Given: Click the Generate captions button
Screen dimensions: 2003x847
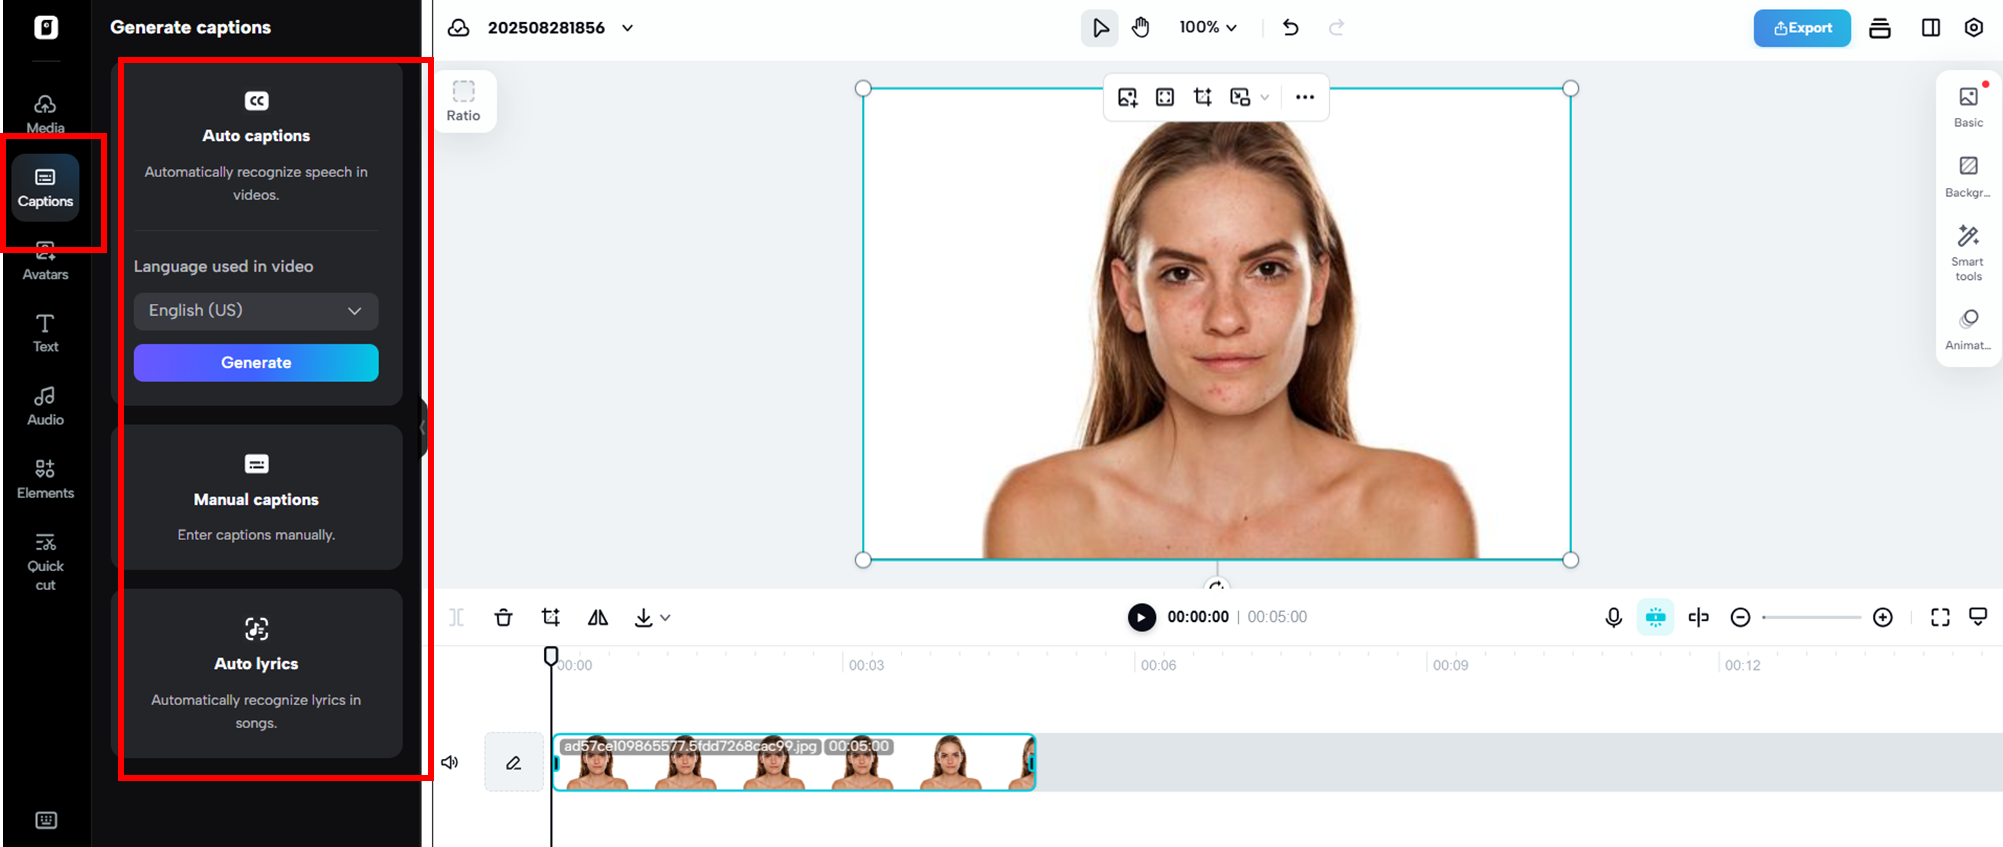Looking at the screenshot, I should pos(256,363).
